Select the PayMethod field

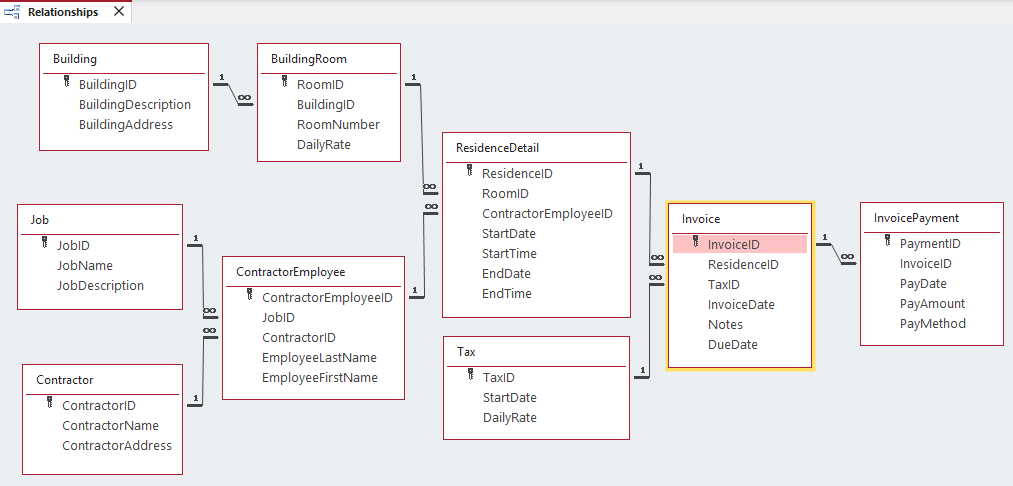933,324
